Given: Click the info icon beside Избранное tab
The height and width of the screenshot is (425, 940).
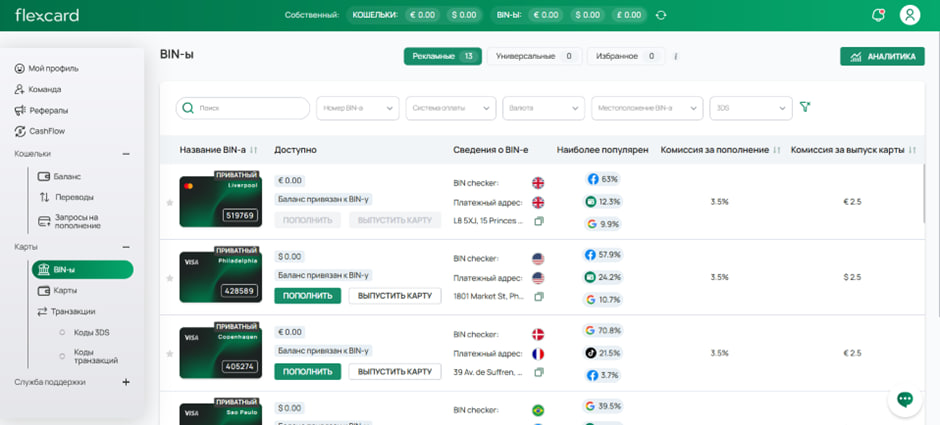Looking at the screenshot, I should click(x=676, y=57).
